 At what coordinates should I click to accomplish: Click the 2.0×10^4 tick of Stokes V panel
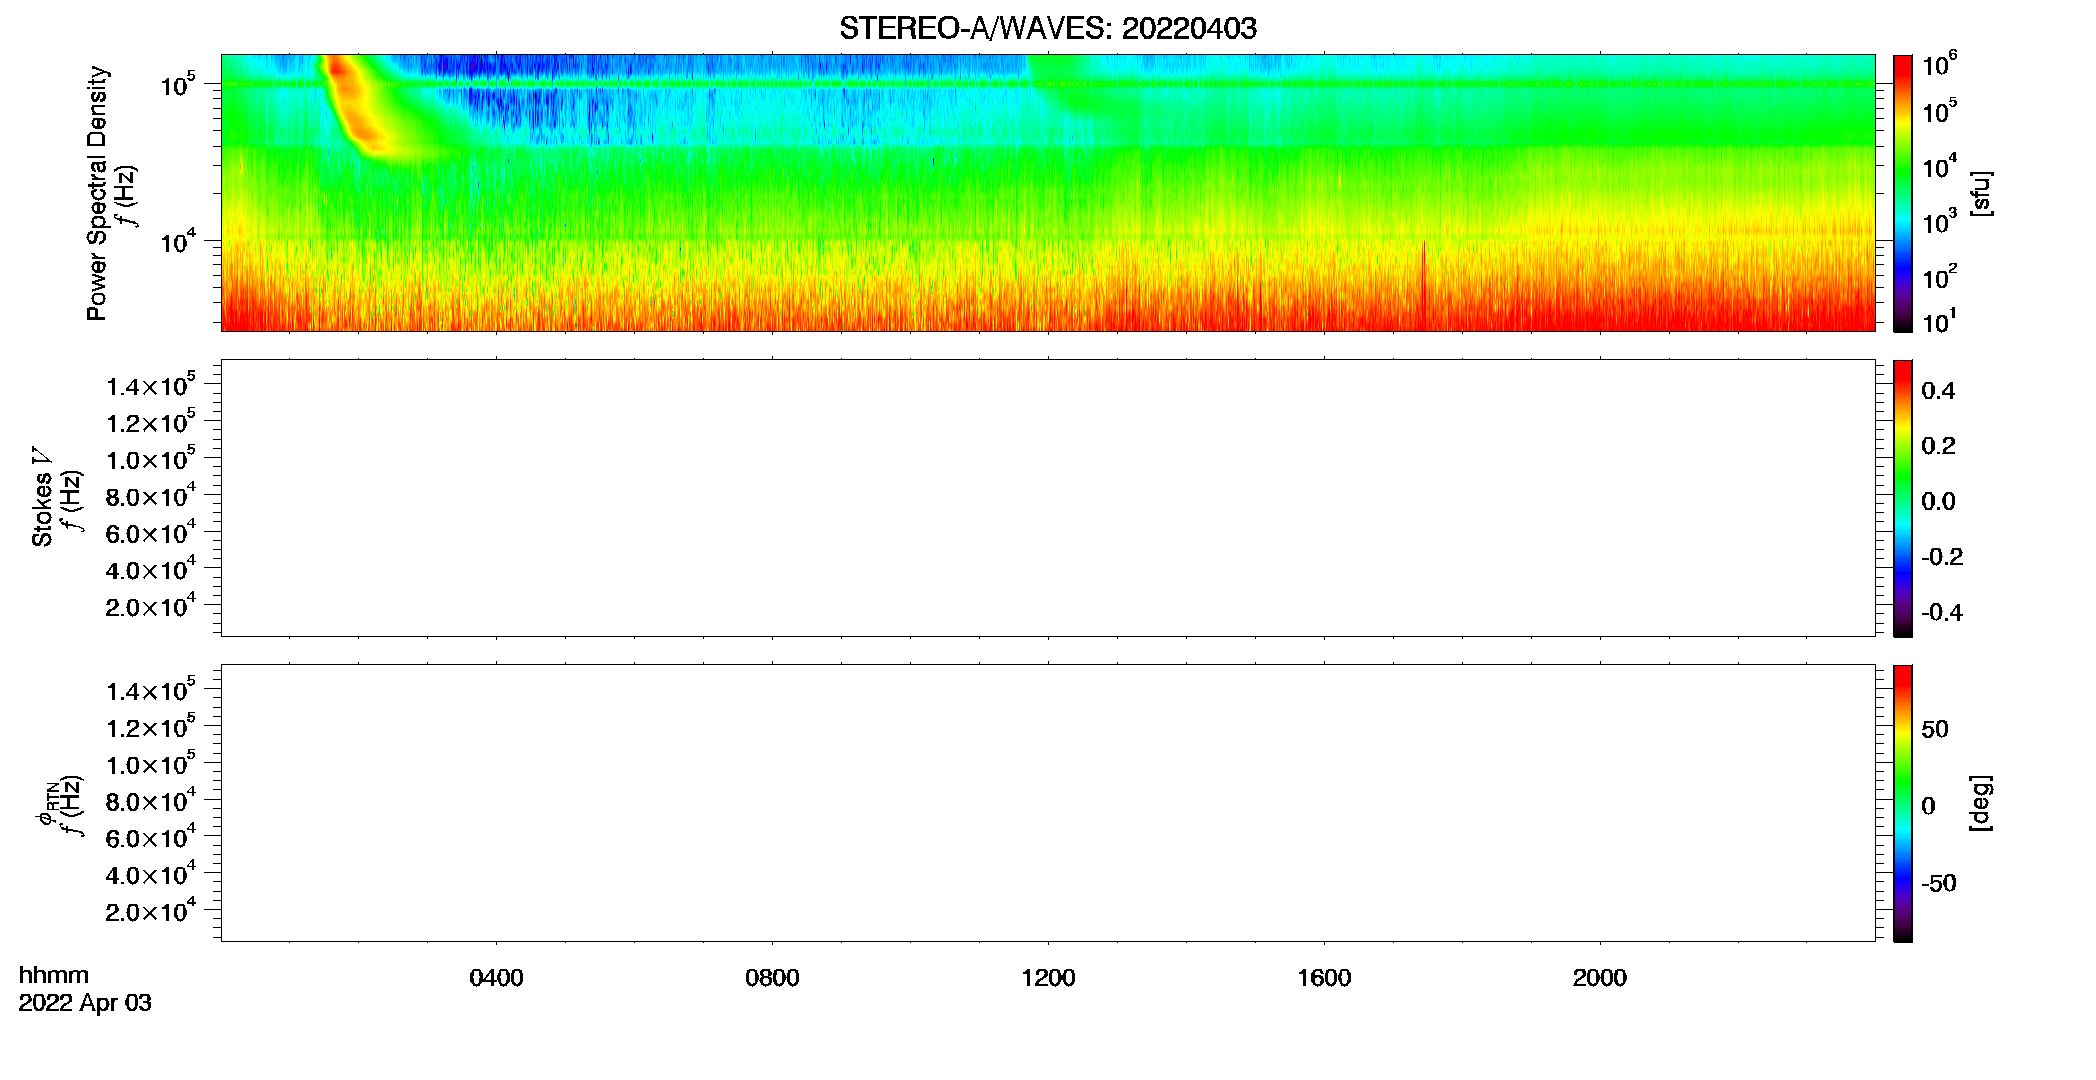pos(151,606)
